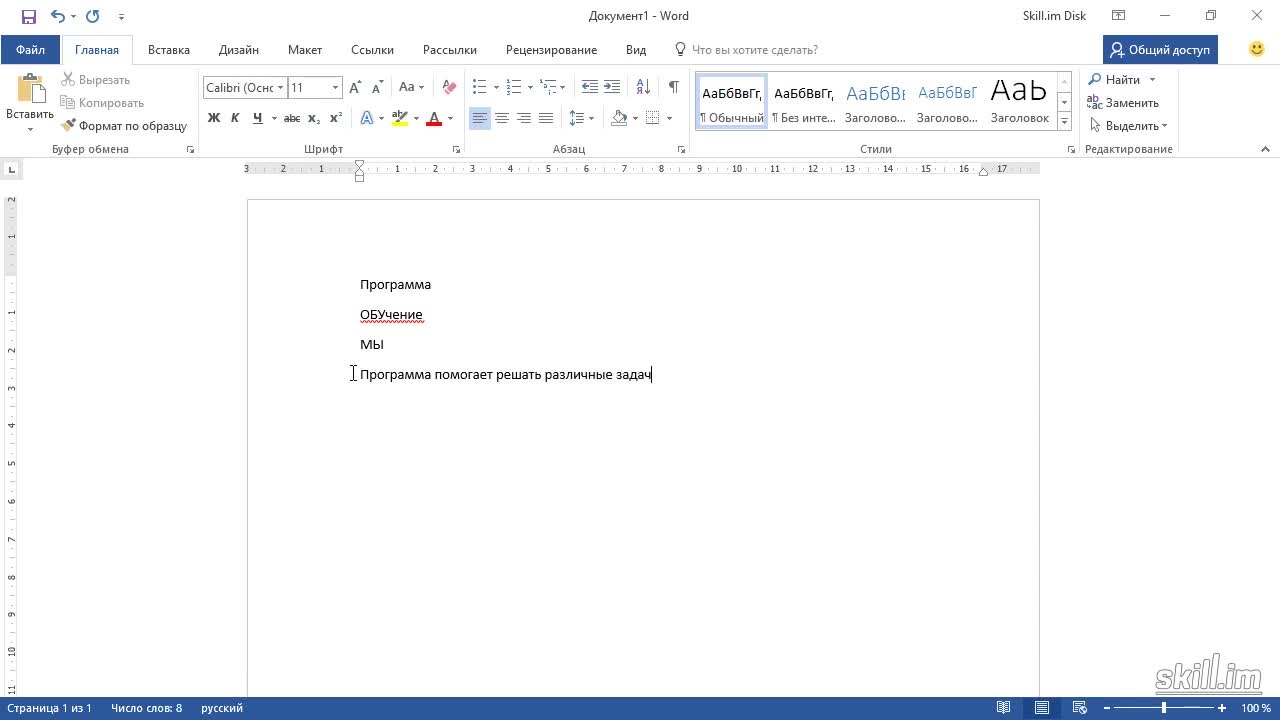Image resolution: width=1280 pixels, height=720 pixels.
Task: Open the Borders dropdown arrow
Action: coord(669,118)
